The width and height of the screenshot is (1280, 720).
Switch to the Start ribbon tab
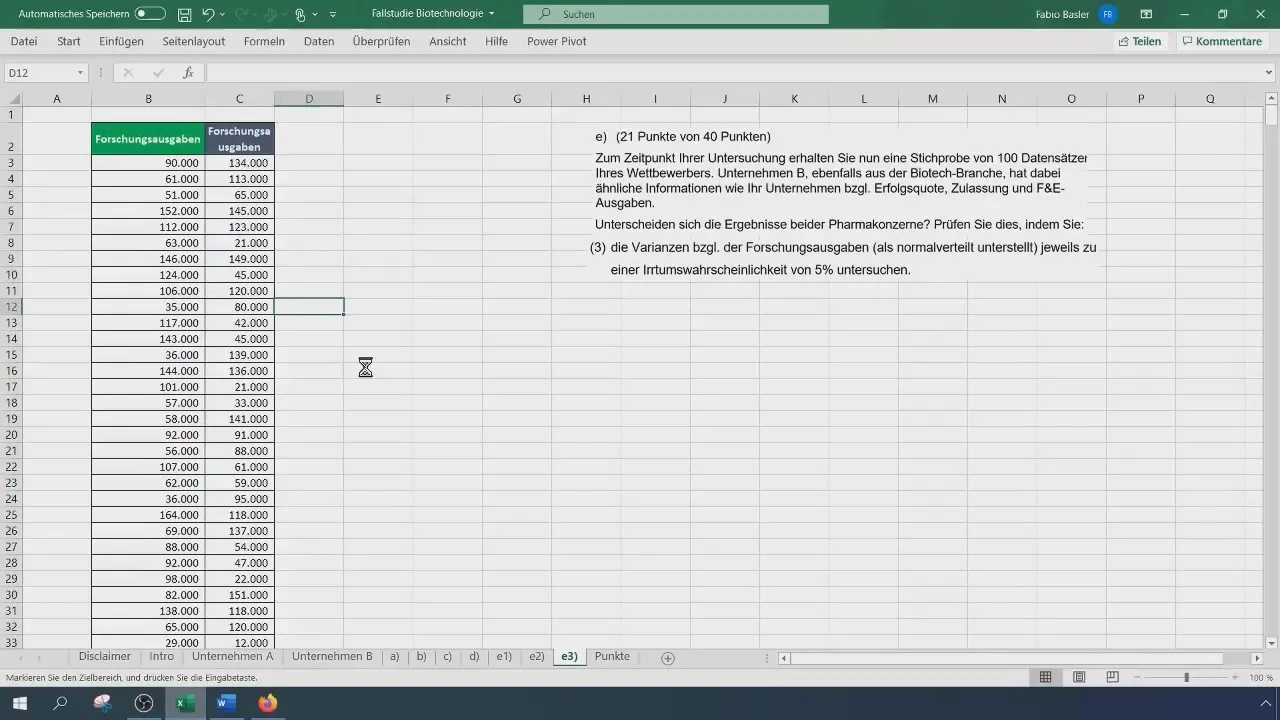(69, 41)
